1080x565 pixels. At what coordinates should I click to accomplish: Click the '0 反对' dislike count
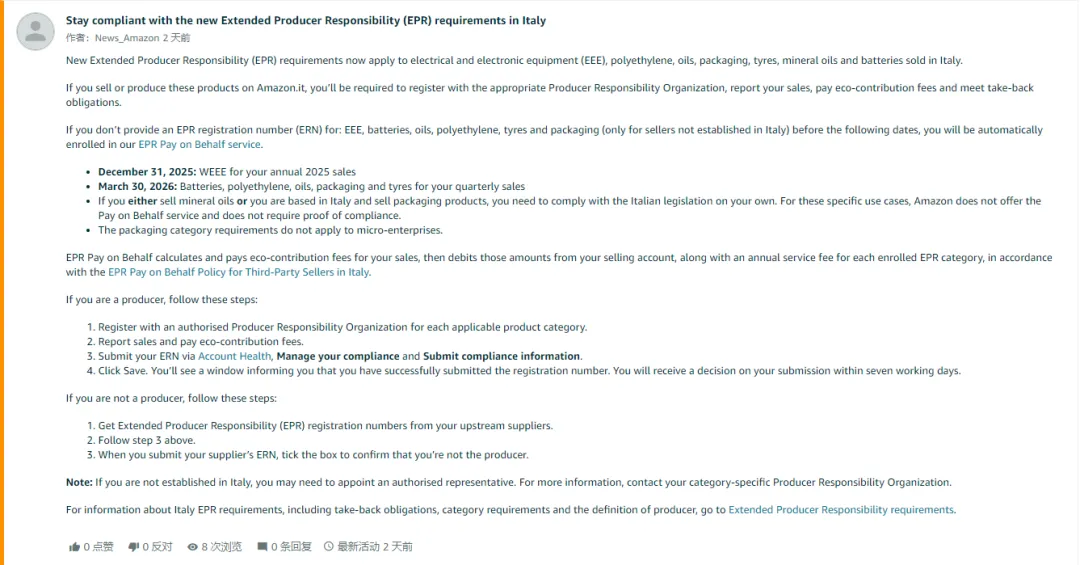[158, 547]
